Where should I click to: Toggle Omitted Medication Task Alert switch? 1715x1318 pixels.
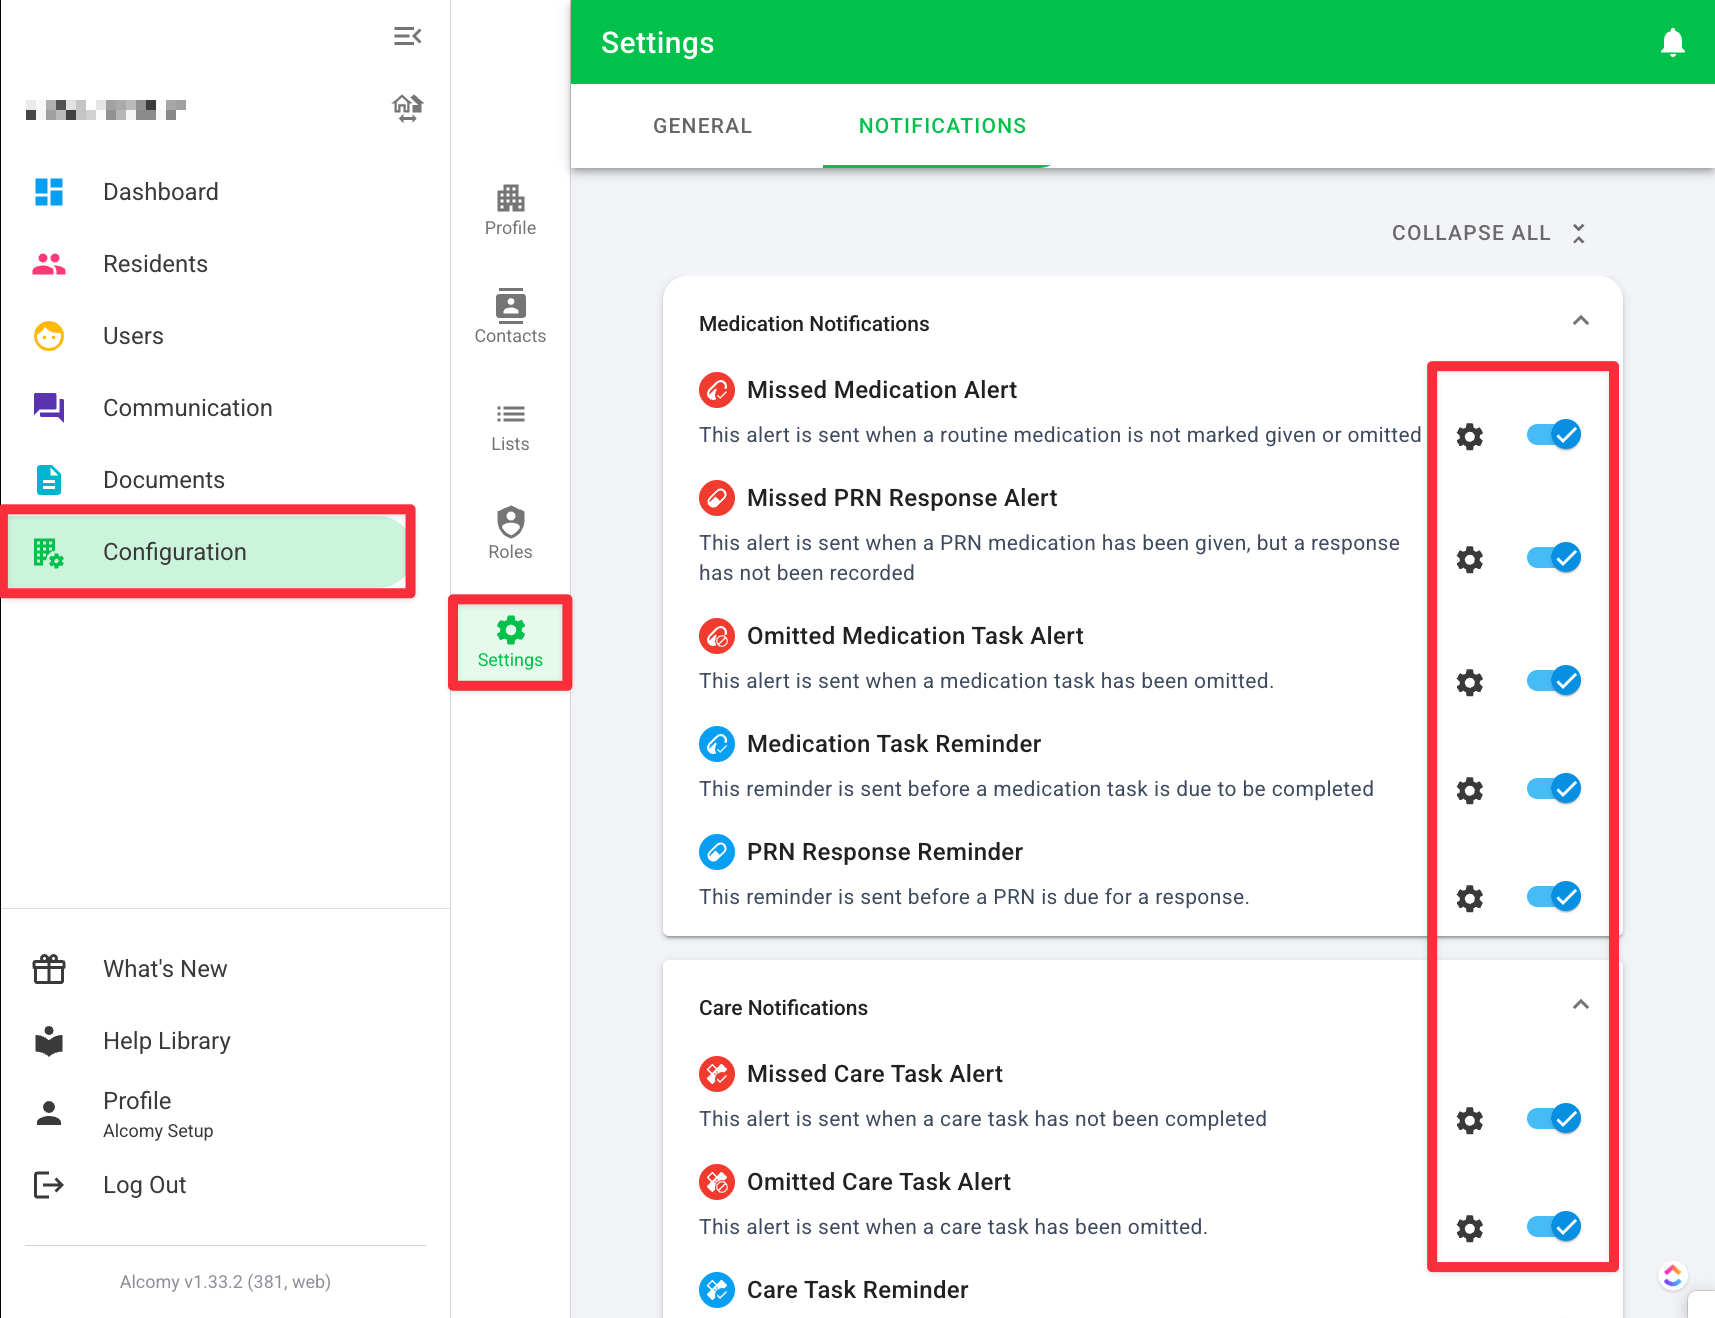(1554, 681)
